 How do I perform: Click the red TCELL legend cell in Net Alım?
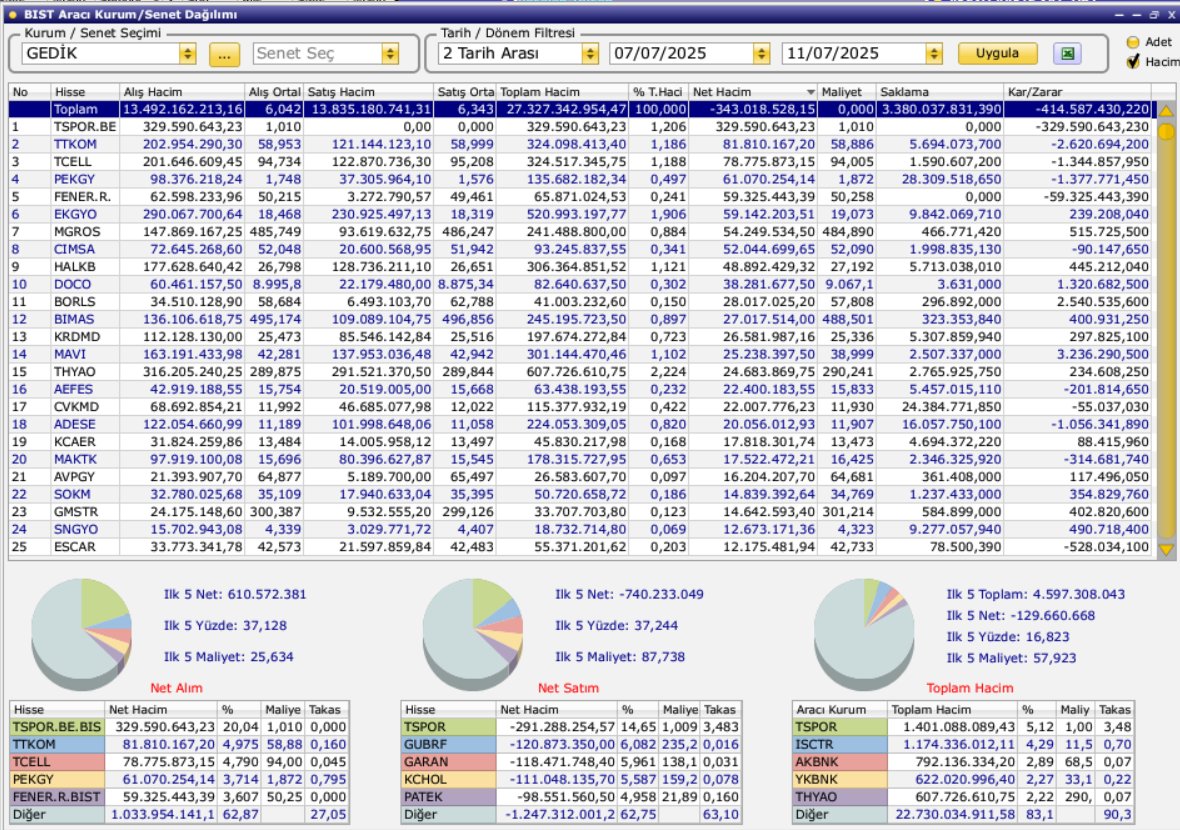57,762
